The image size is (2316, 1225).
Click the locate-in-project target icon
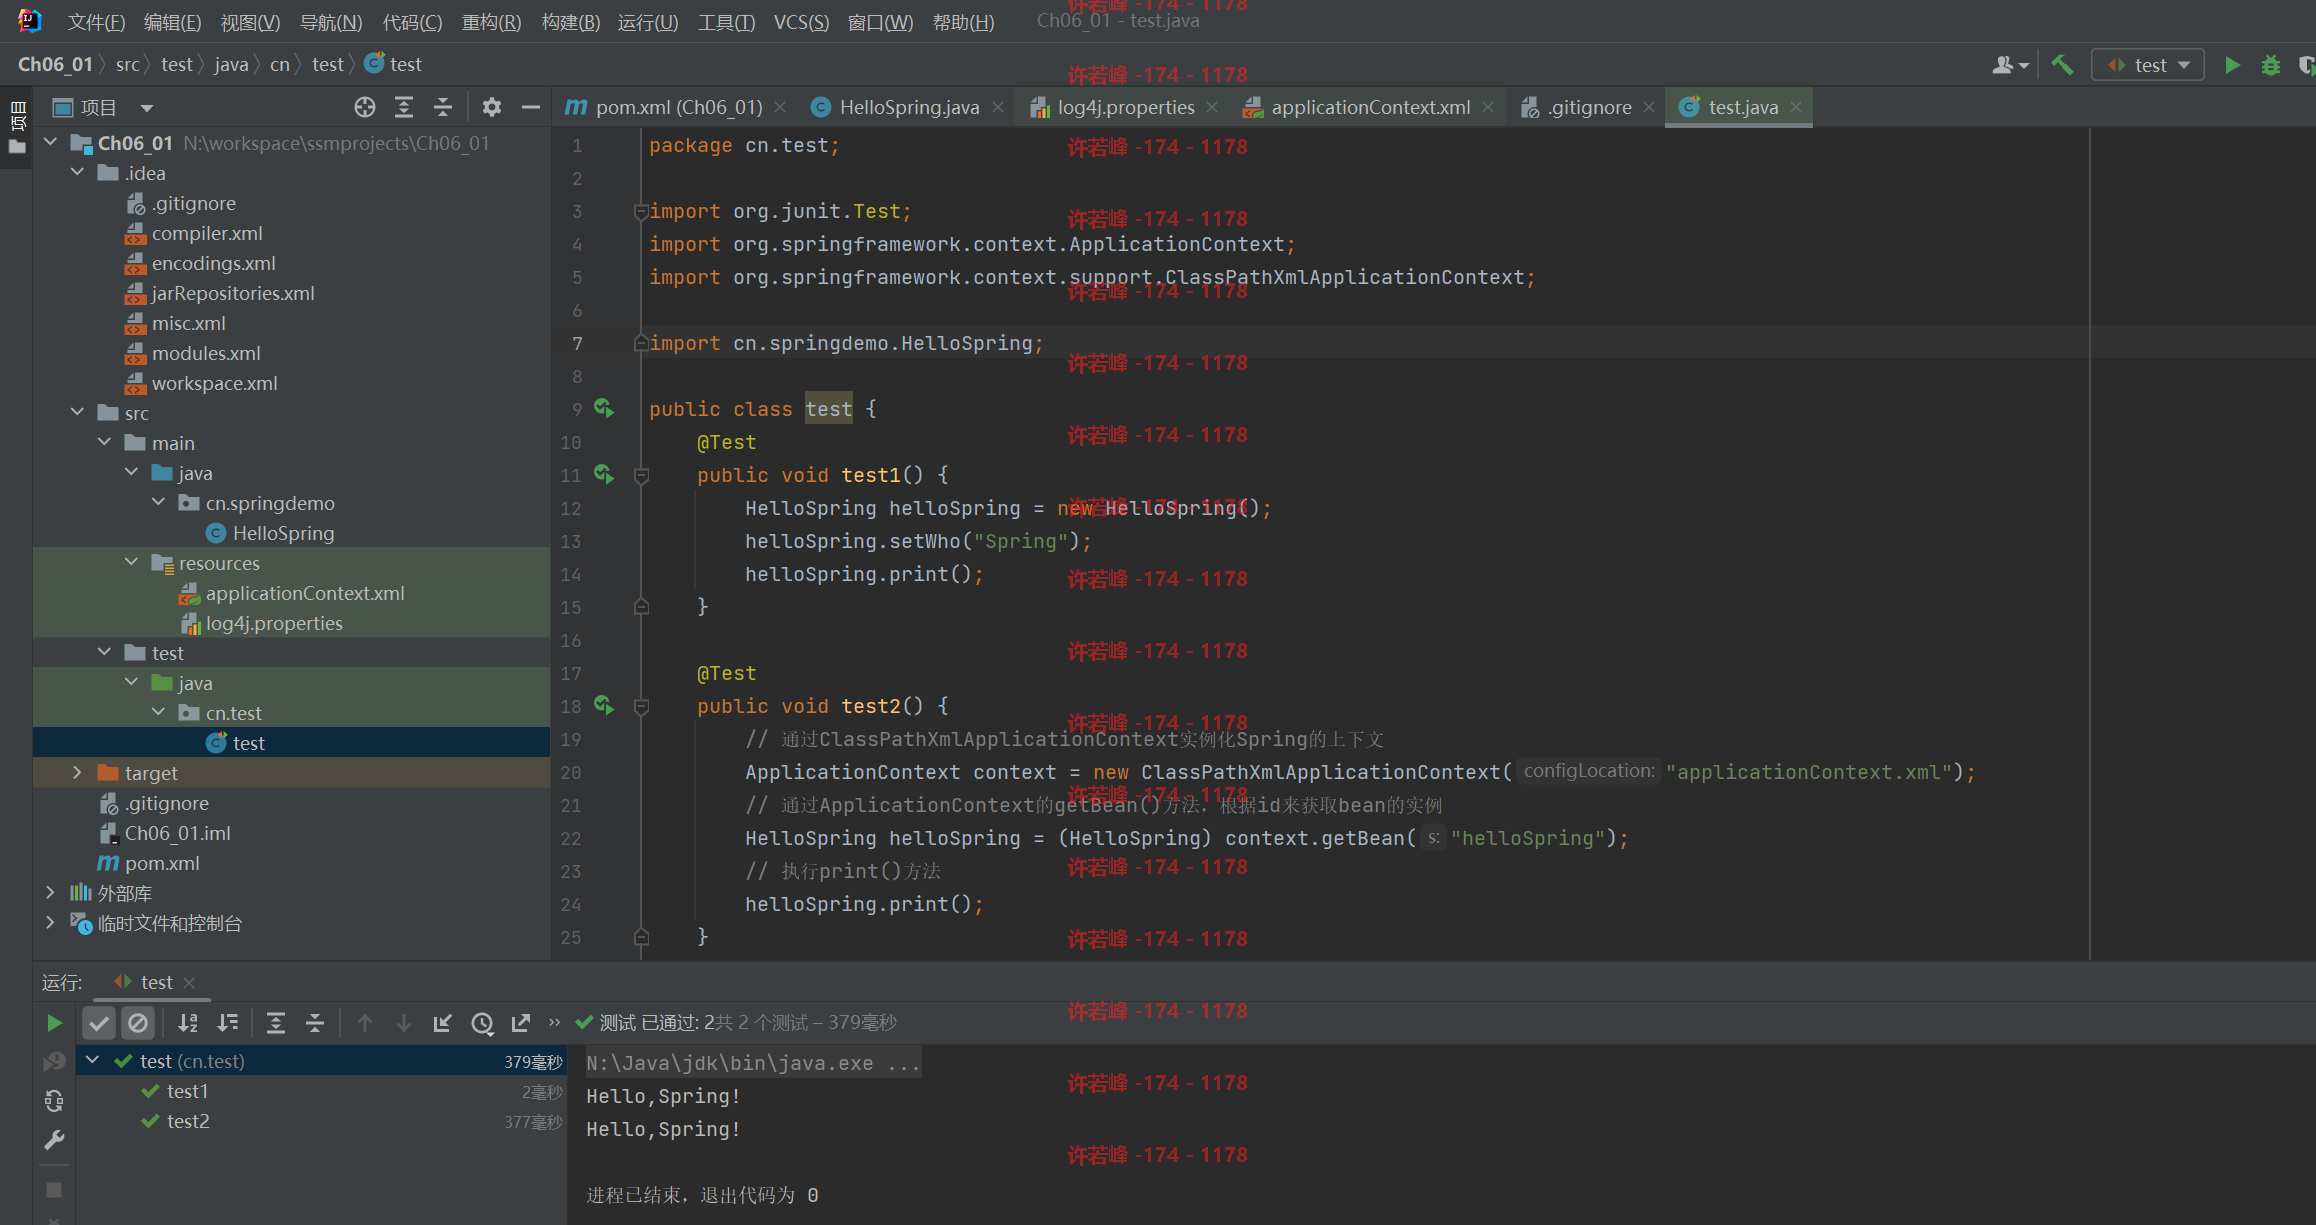[x=365, y=107]
